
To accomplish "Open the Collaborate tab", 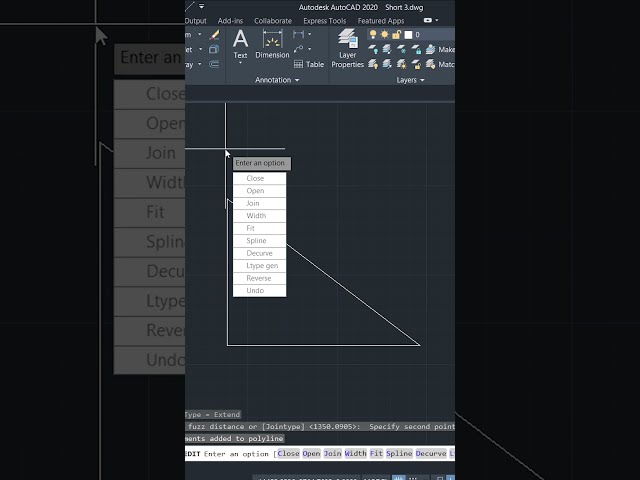I will point(273,21).
